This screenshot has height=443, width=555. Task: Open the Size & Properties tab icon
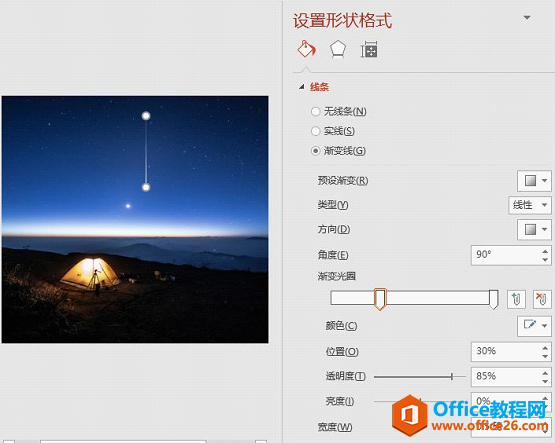[x=369, y=49]
